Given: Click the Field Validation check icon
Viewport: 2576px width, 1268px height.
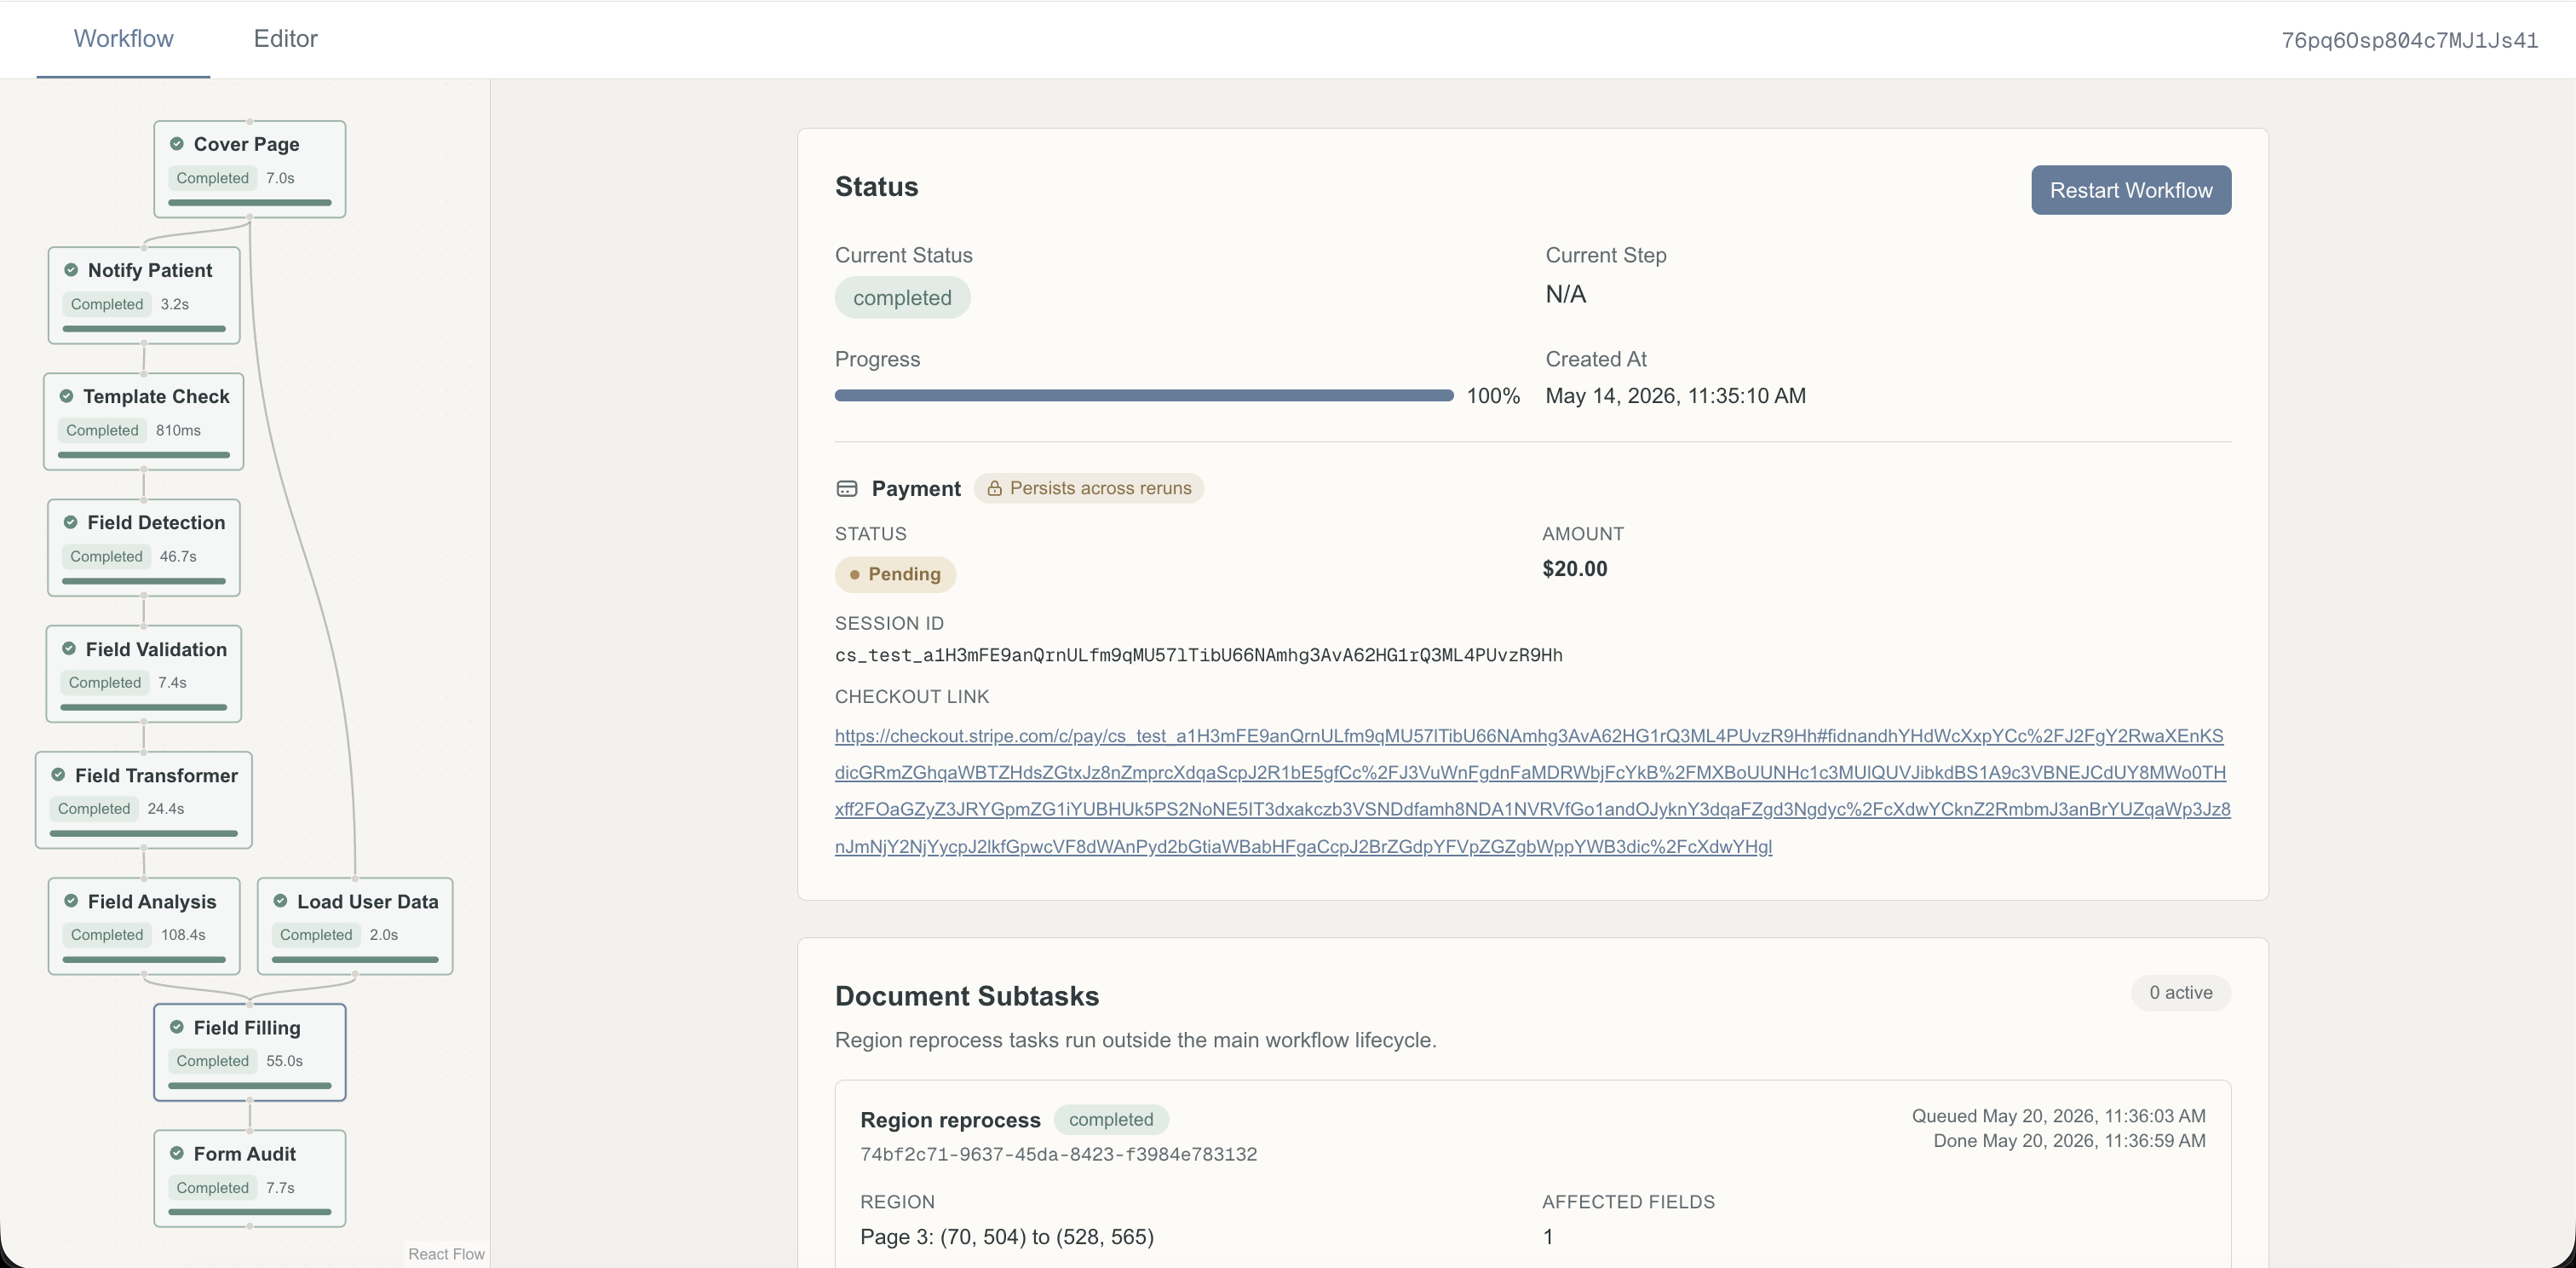Looking at the screenshot, I should [x=69, y=649].
